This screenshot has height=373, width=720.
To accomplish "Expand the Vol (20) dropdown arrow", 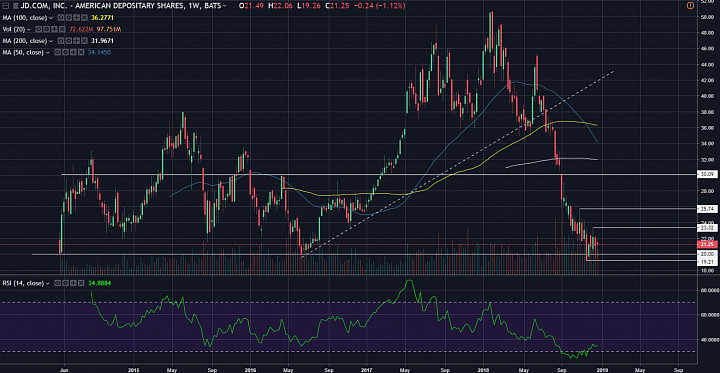I will point(29,29).
